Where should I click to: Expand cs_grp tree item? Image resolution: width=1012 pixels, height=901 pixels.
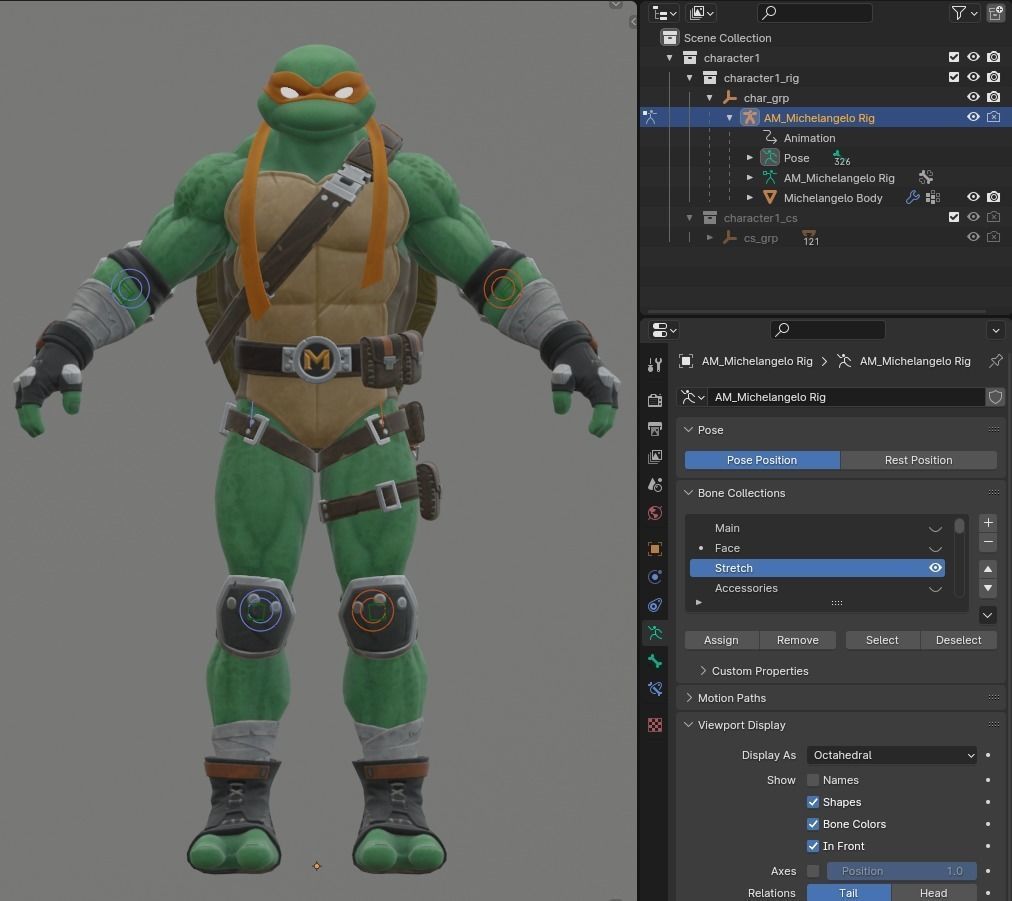710,238
